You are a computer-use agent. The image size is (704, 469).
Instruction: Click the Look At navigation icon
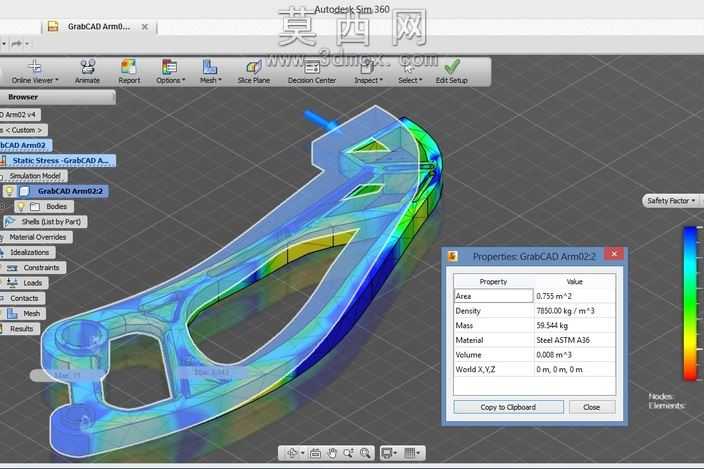[x=316, y=453]
